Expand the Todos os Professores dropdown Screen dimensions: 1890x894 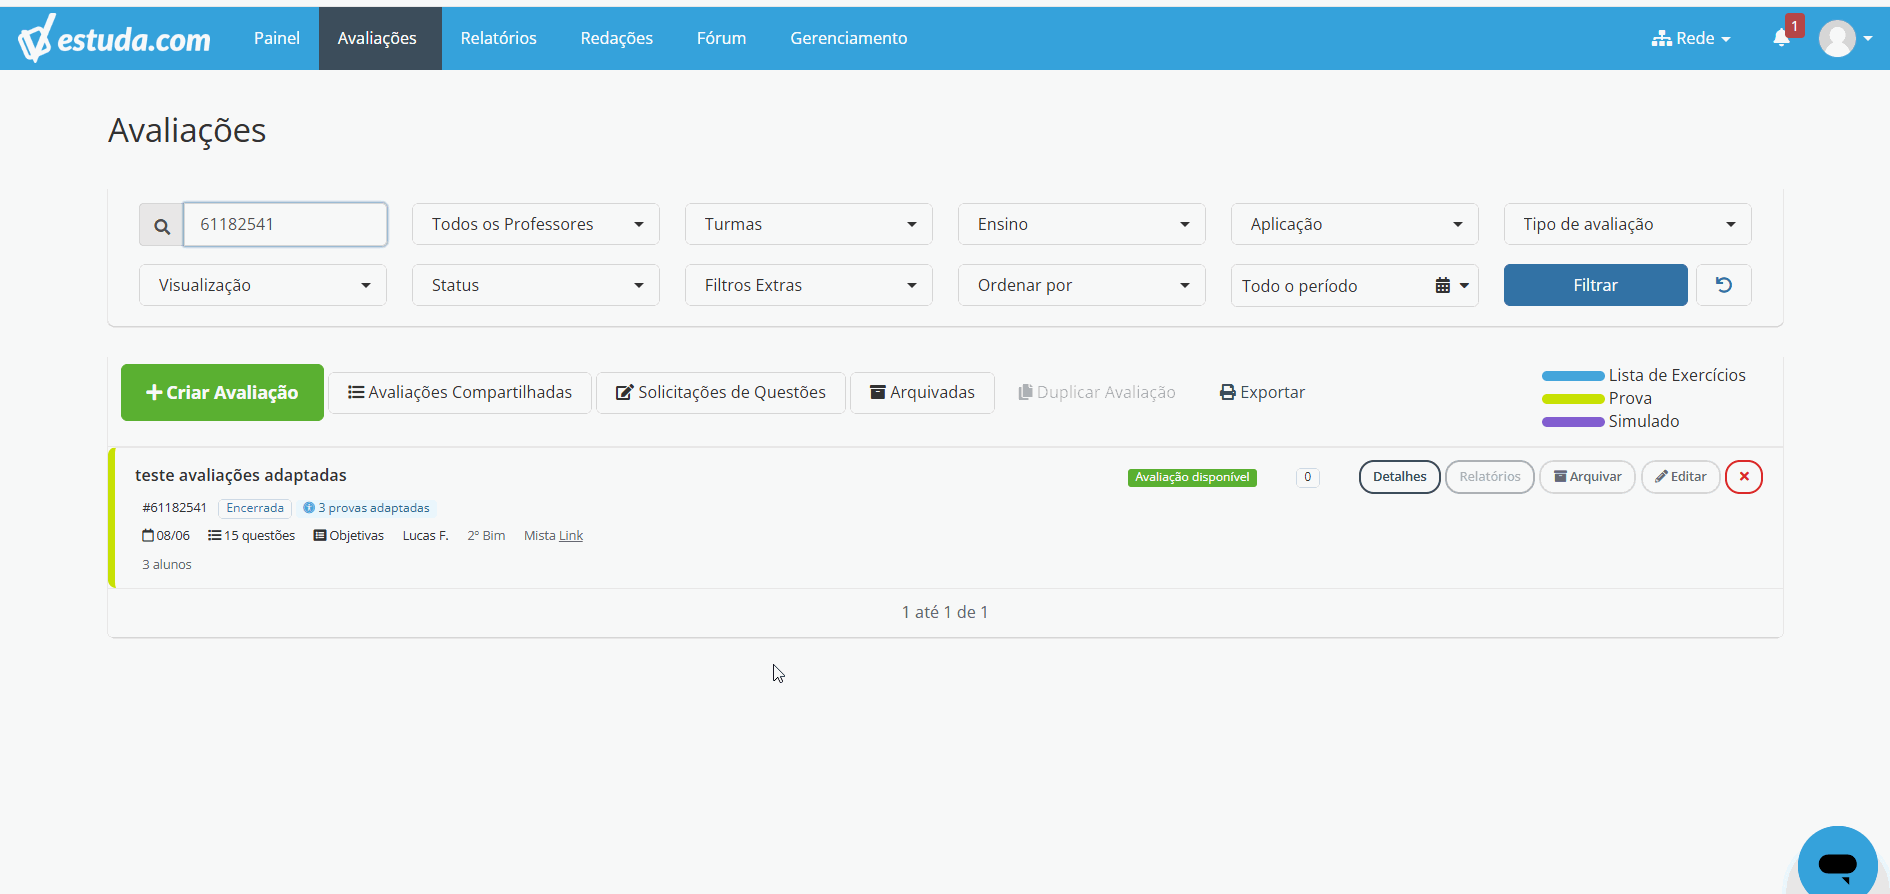(x=536, y=224)
